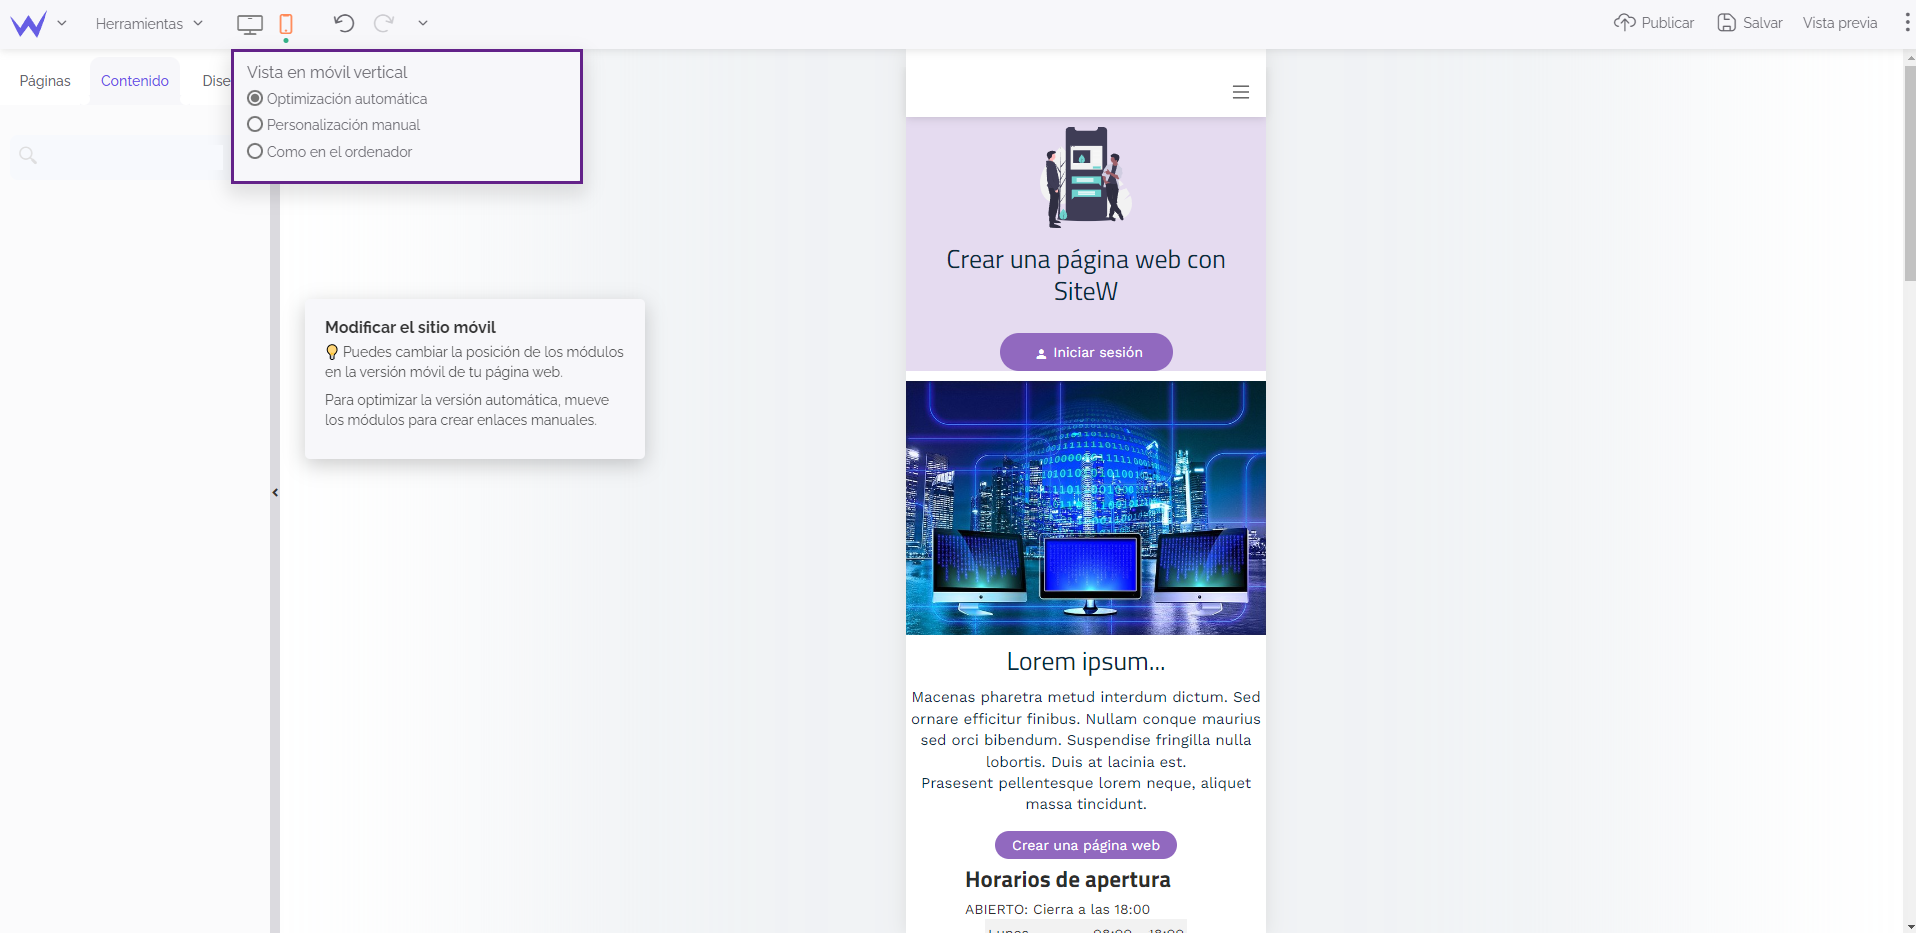The height and width of the screenshot is (933, 1916).
Task: Select the mobile view icon
Action: point(286,24)
